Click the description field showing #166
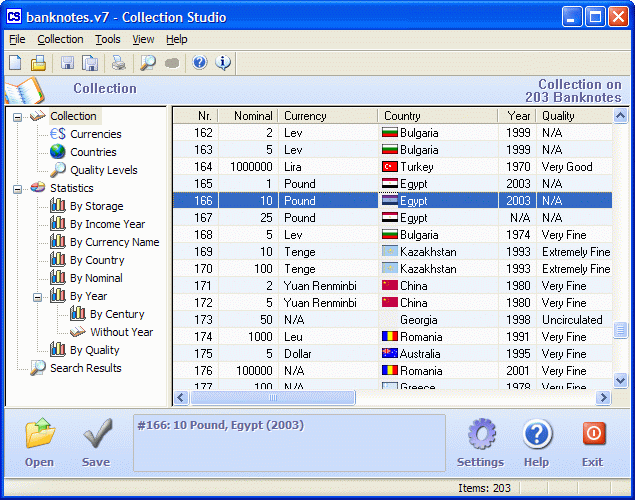635x500 pixels. pos(289,443)
